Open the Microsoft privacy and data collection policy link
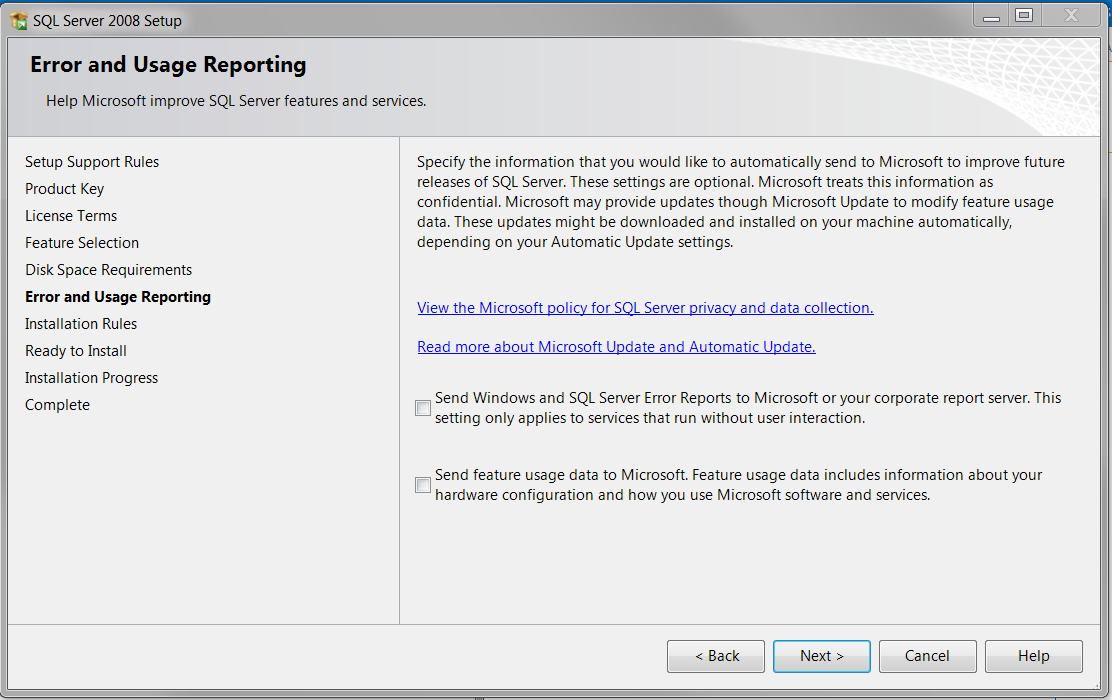The image size is (1112, 700). click(x=645, y=308)
